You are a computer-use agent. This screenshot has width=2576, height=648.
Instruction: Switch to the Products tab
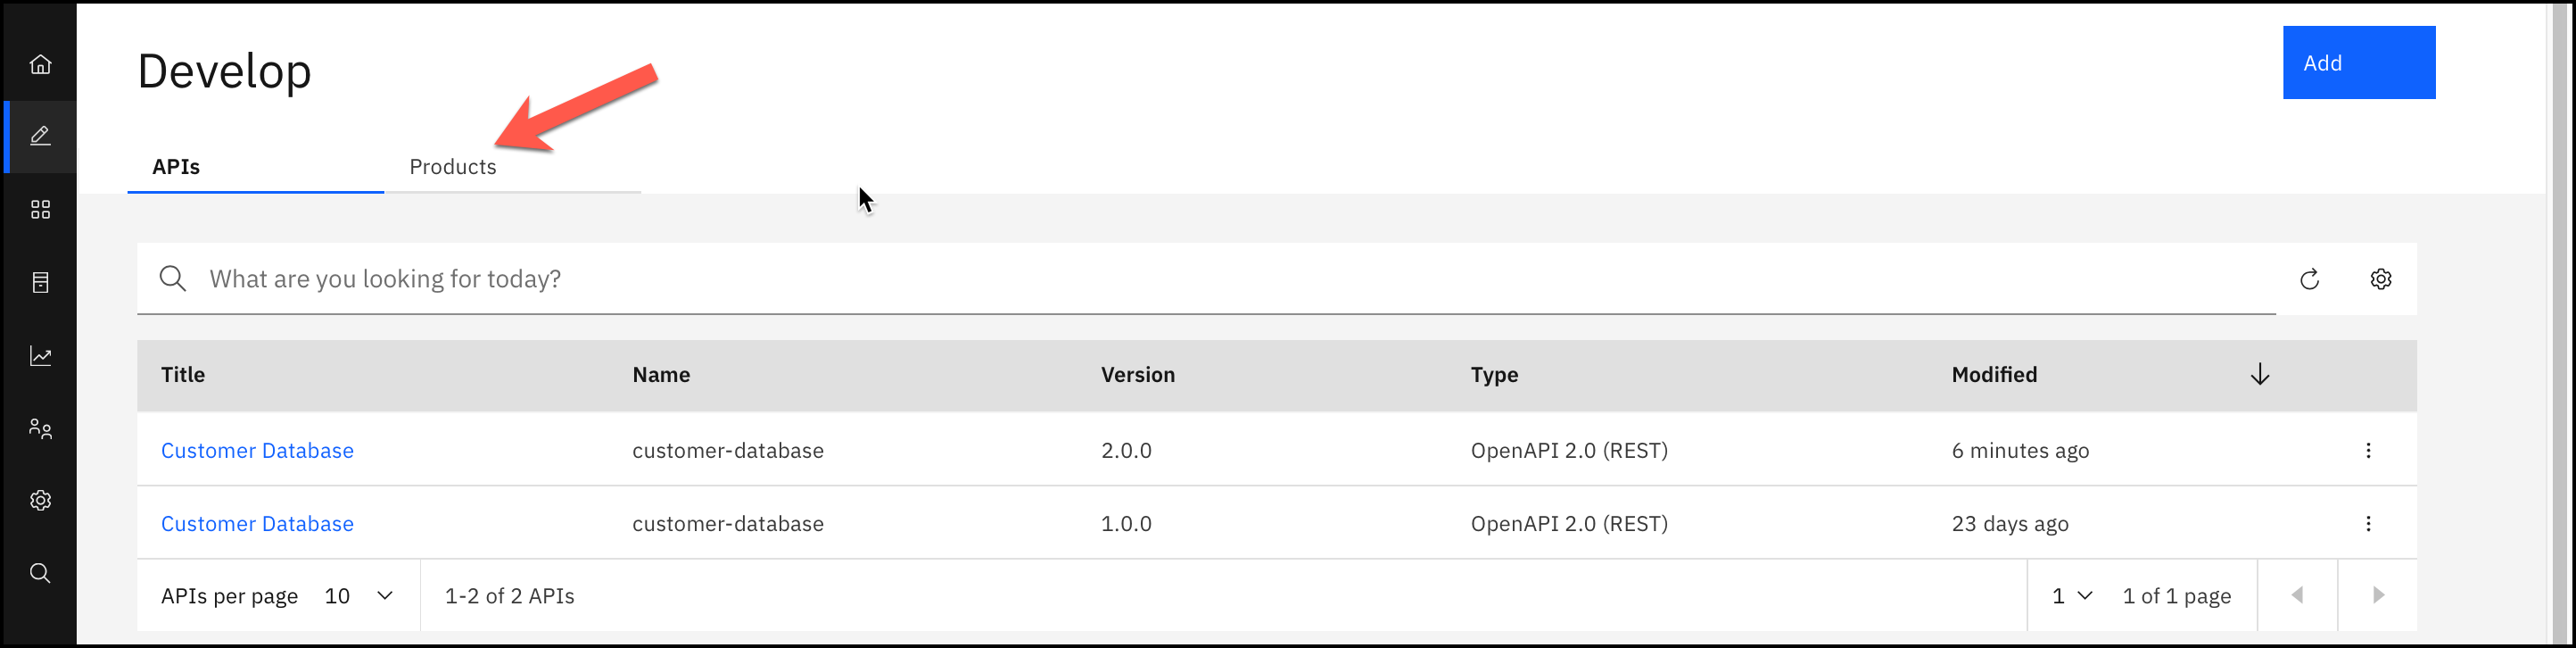(453, 167)
